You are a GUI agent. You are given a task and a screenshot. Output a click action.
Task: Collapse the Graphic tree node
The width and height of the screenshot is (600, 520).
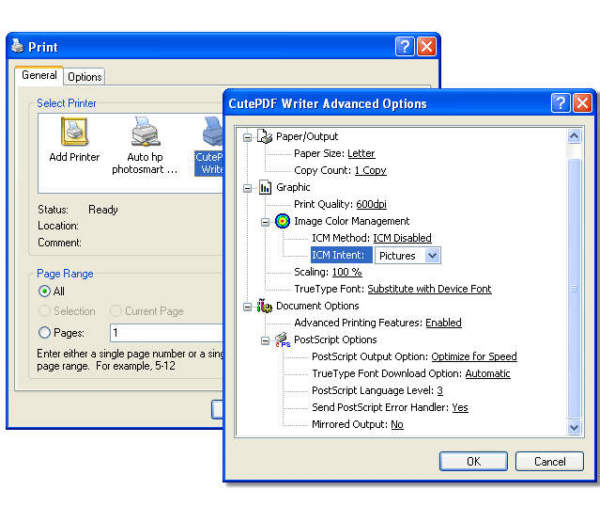point(248,188)
